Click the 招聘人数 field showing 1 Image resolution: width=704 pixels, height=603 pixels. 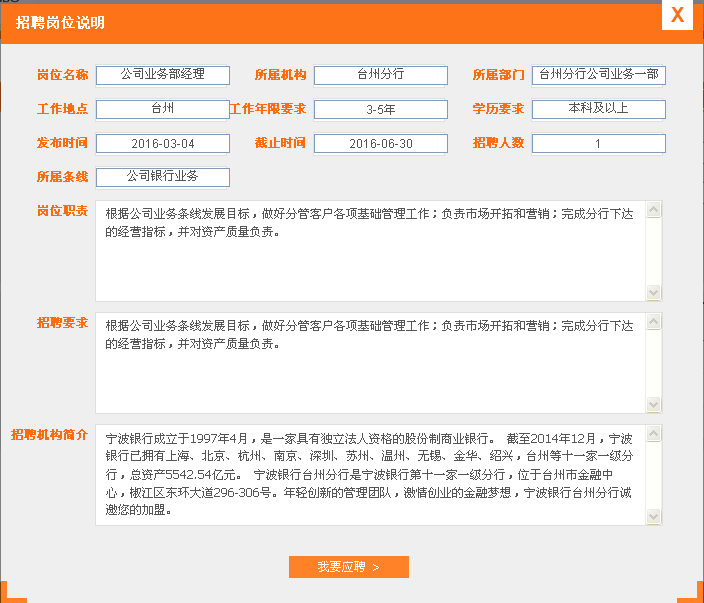pyautogui.click(x=598, y=144)
